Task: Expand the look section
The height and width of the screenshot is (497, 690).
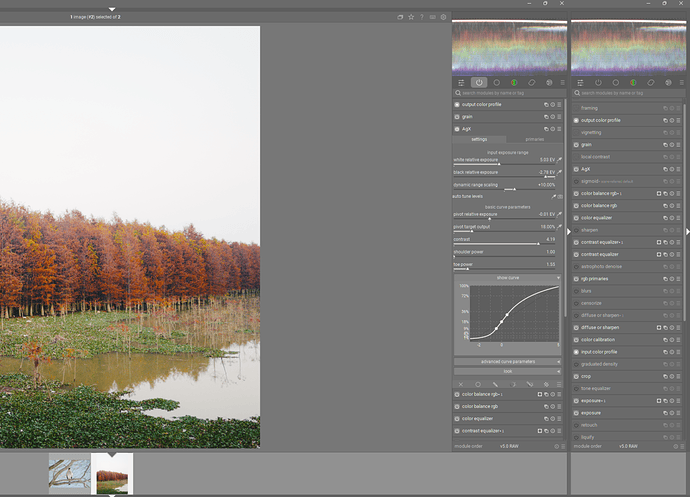Action: (x=508, y=371)
